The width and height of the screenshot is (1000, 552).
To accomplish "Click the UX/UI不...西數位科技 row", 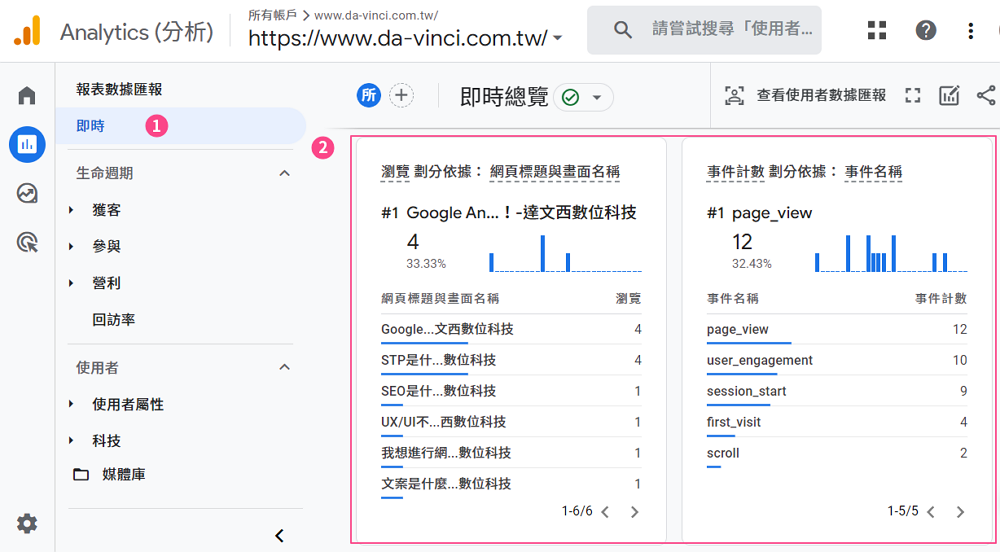I will [511, 422].
